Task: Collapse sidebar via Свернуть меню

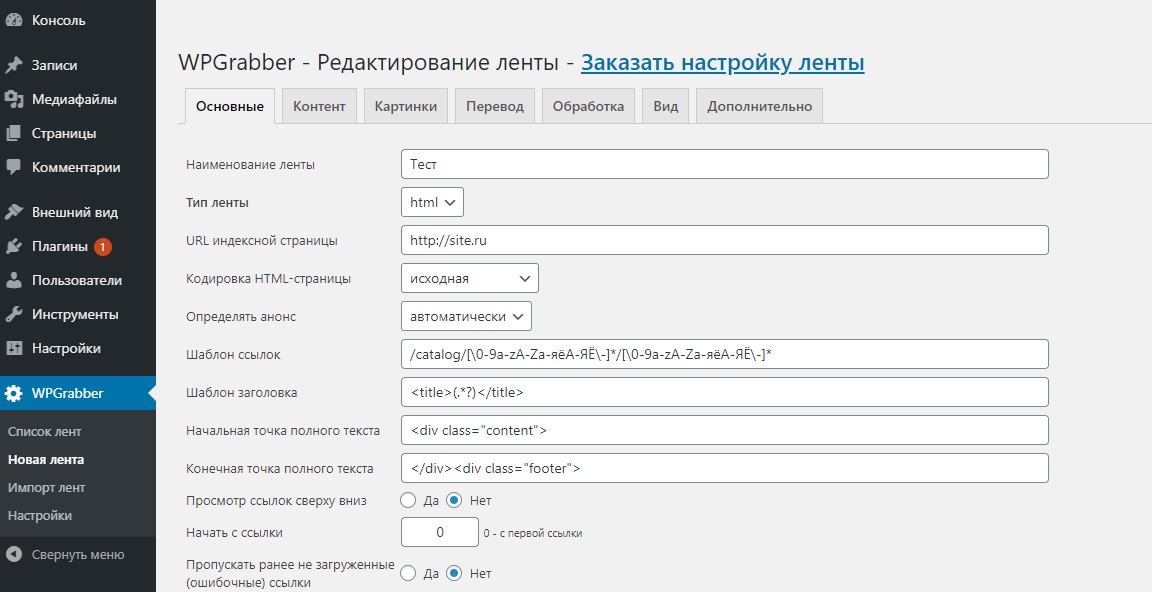Action: [78, 555]
